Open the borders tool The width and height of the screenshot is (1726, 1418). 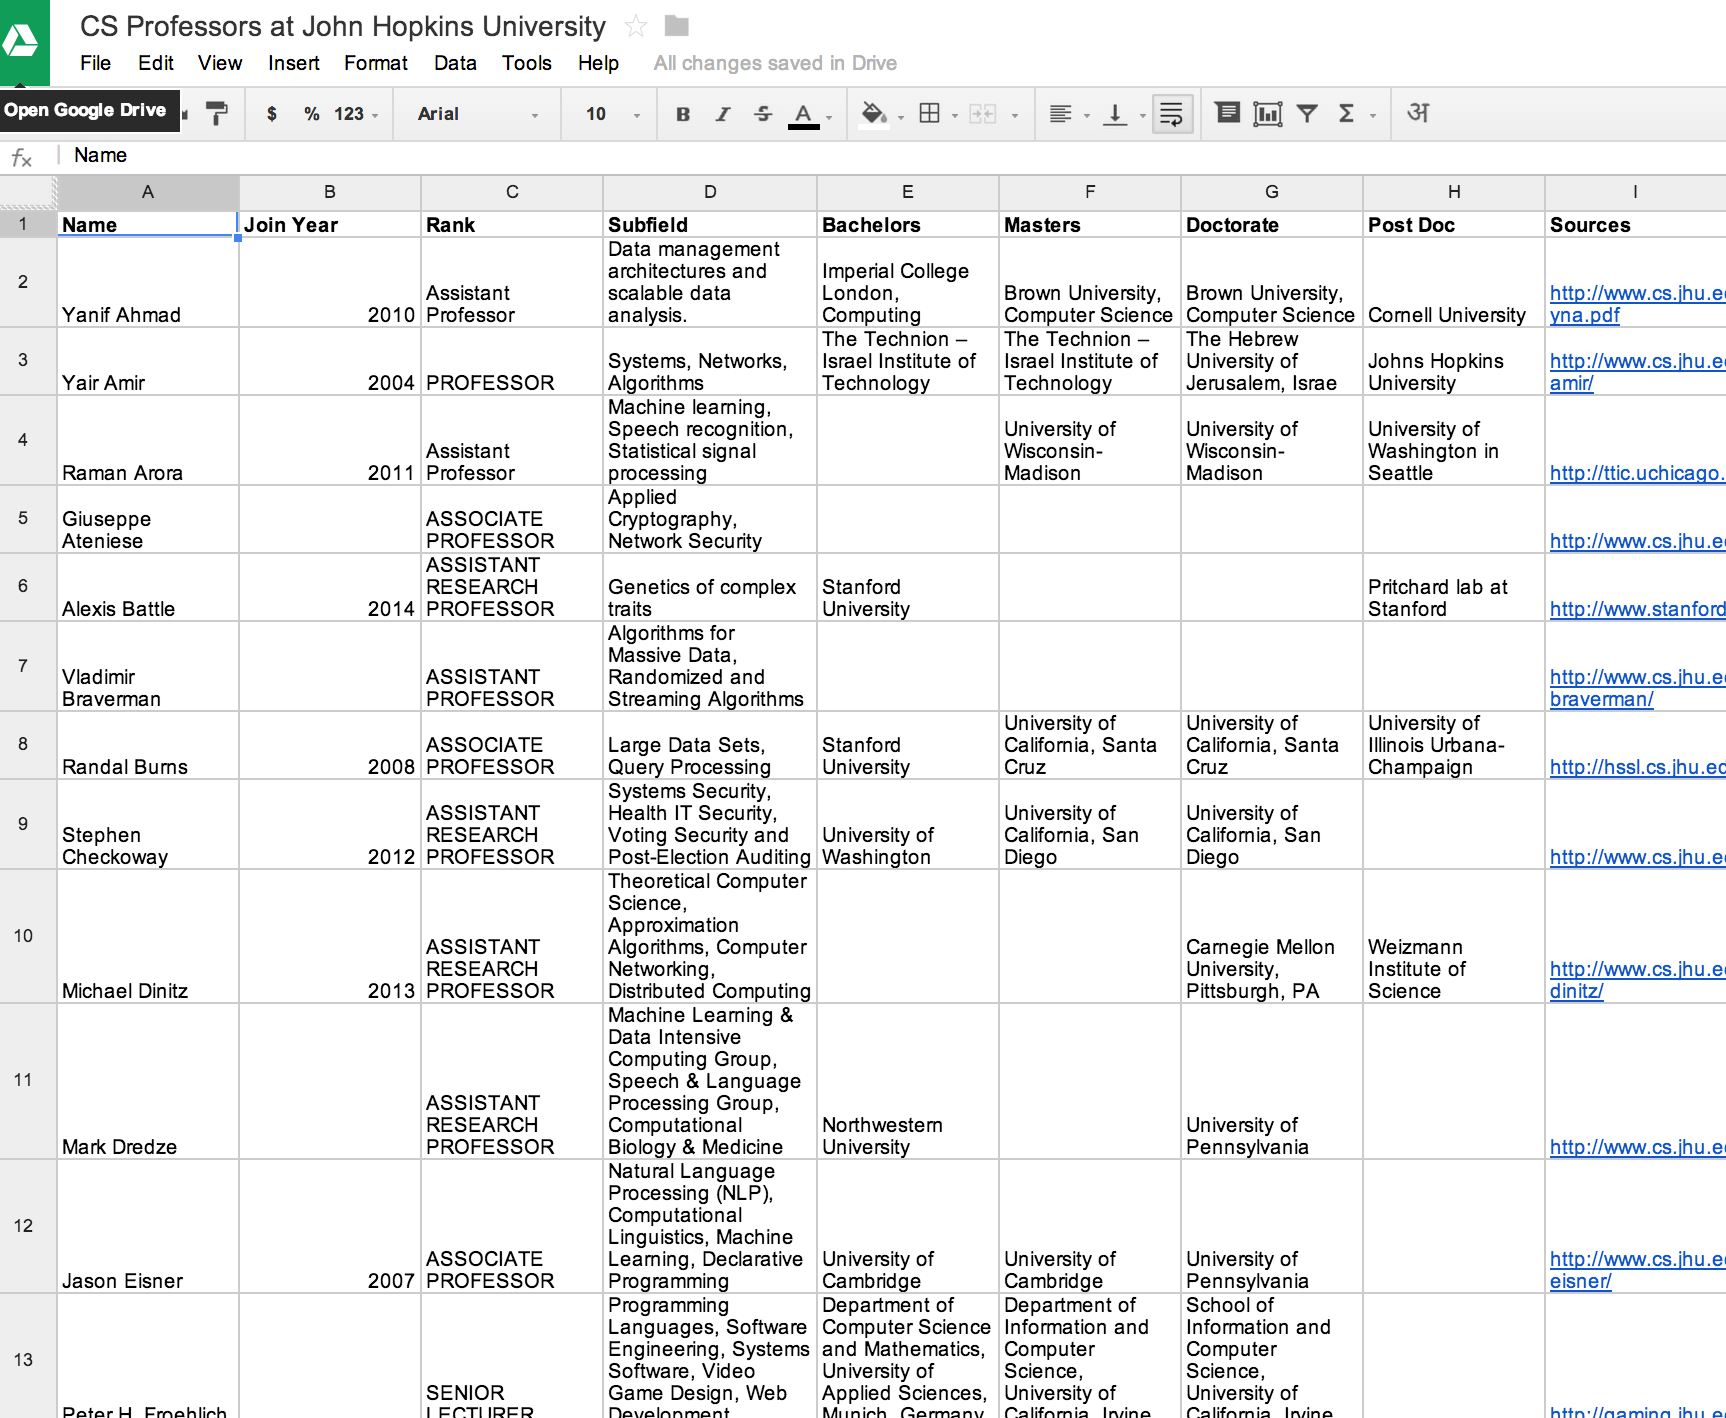[930, 113]
